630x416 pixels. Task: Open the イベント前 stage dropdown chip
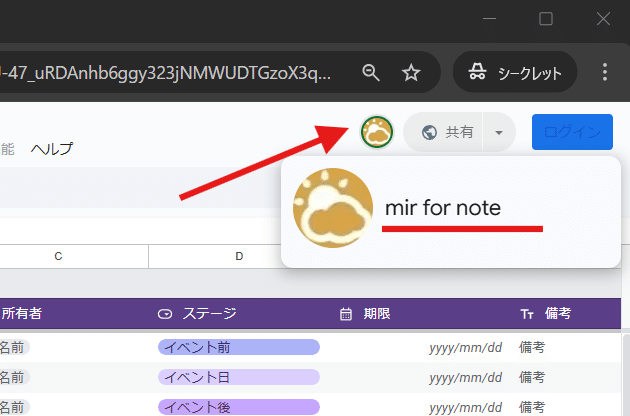[x=239, y=347]
